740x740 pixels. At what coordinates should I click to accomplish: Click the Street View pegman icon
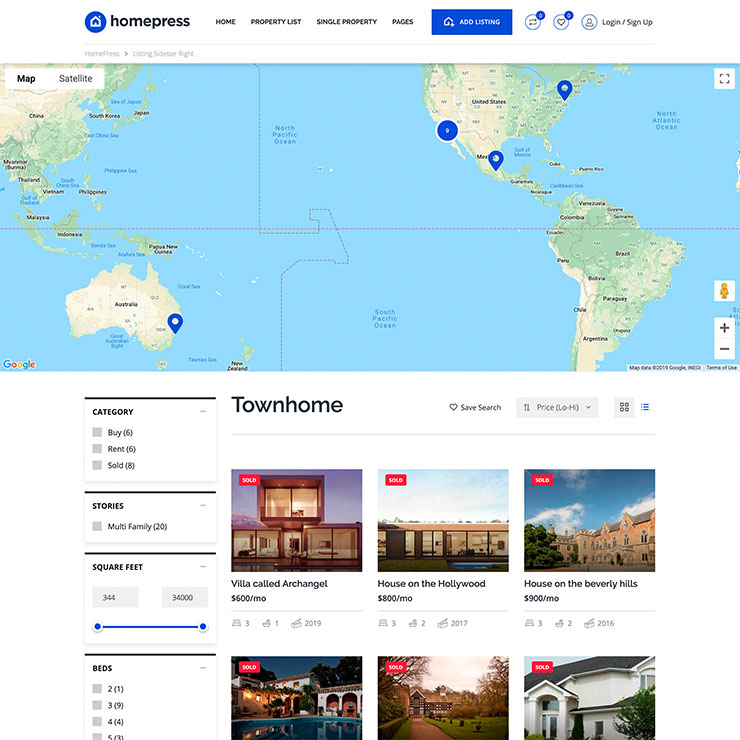[724, 291]
